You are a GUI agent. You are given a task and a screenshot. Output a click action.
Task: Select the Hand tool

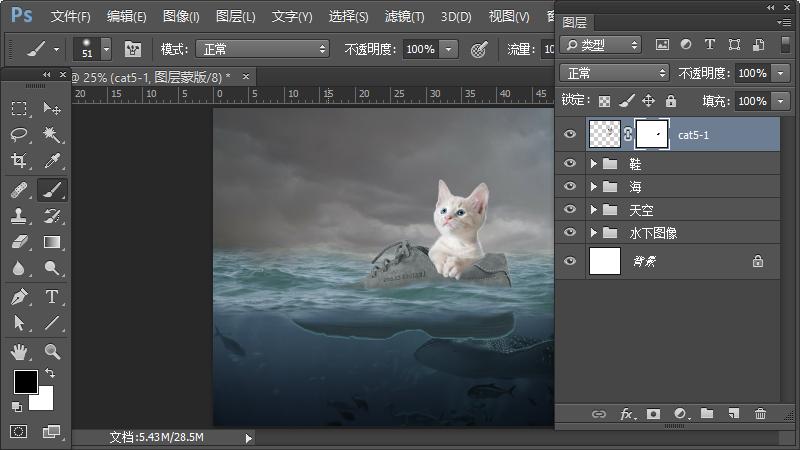click(19, 352)
